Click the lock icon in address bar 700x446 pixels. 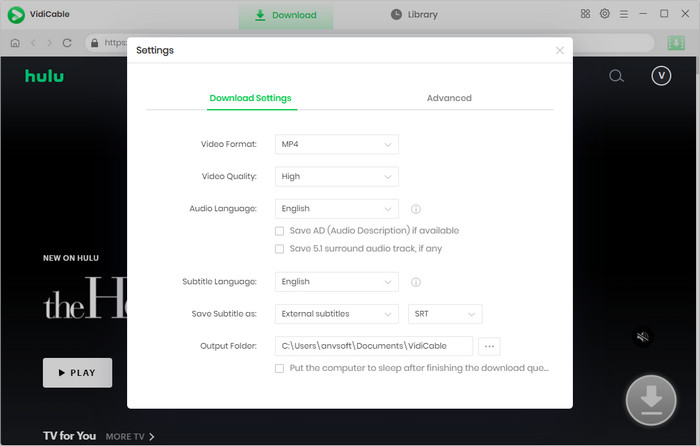click(94, 43)
